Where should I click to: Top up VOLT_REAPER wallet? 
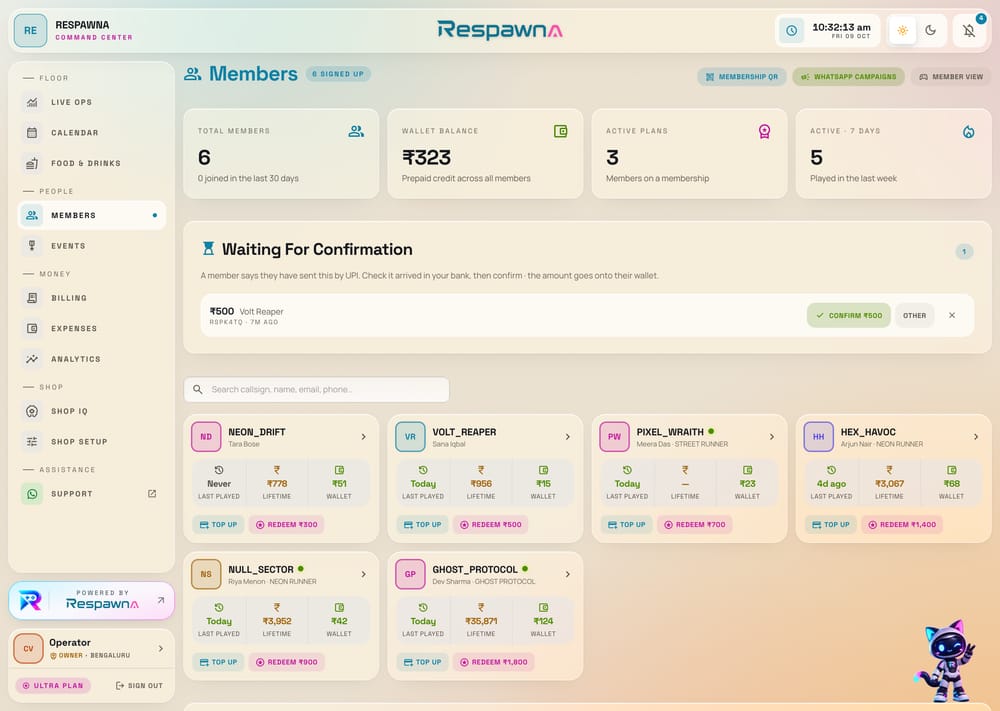tap(422, 525)
